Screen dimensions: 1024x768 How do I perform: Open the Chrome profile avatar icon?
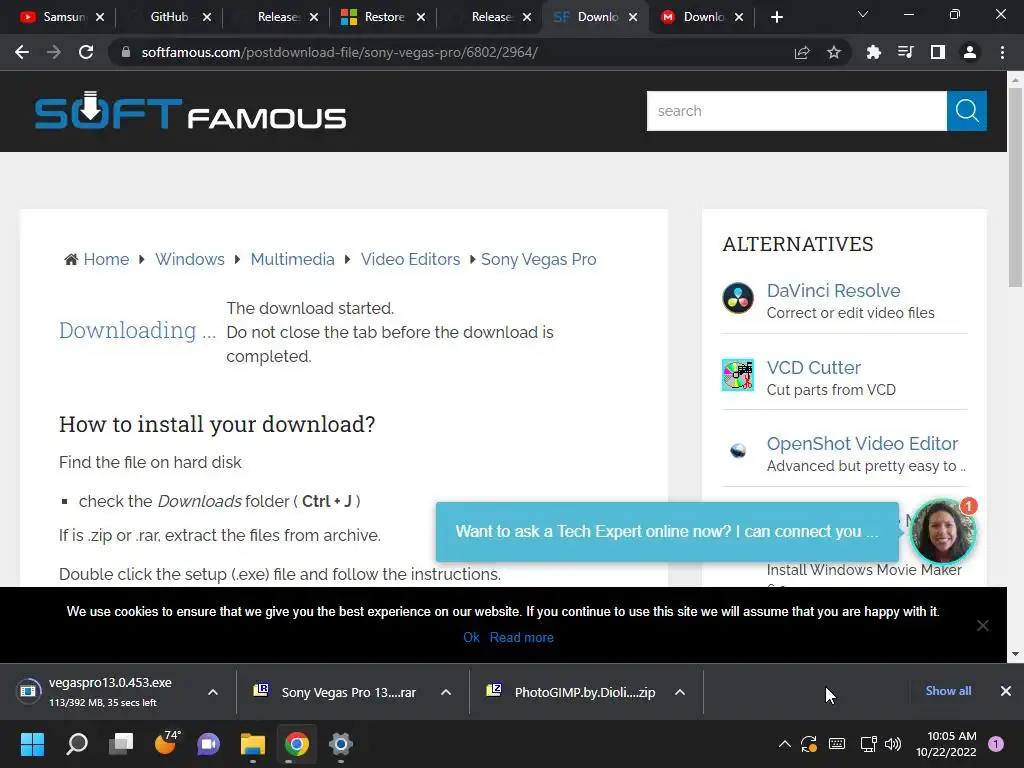(x=970, y=53)
